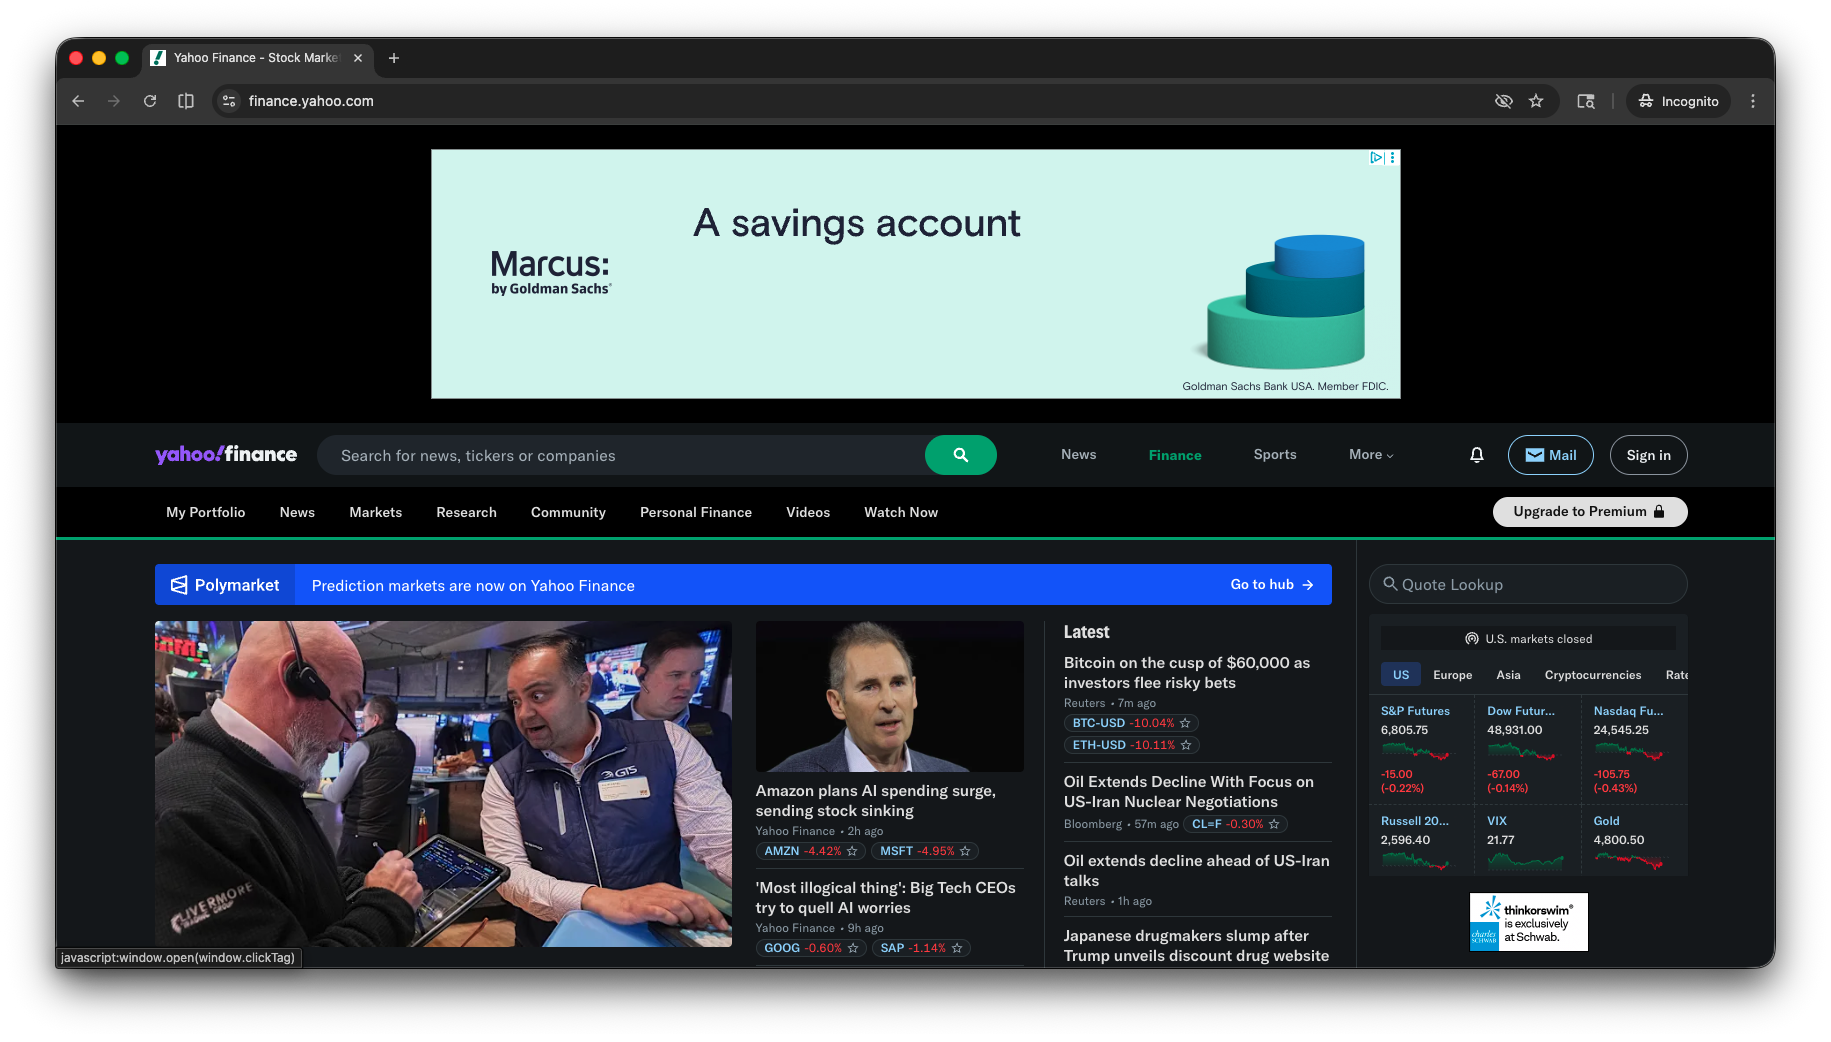
Task: Open Chrome's three-dot browser menu
Action: pyautogui.click(x=1752, y=101)
